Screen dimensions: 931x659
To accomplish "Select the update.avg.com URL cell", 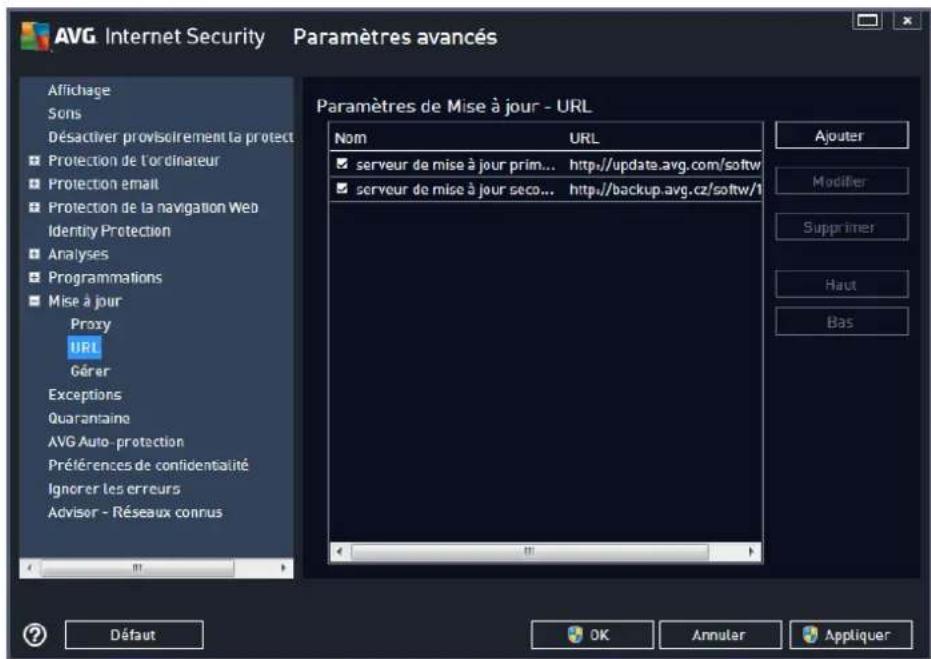I will (x=664, y=164).
